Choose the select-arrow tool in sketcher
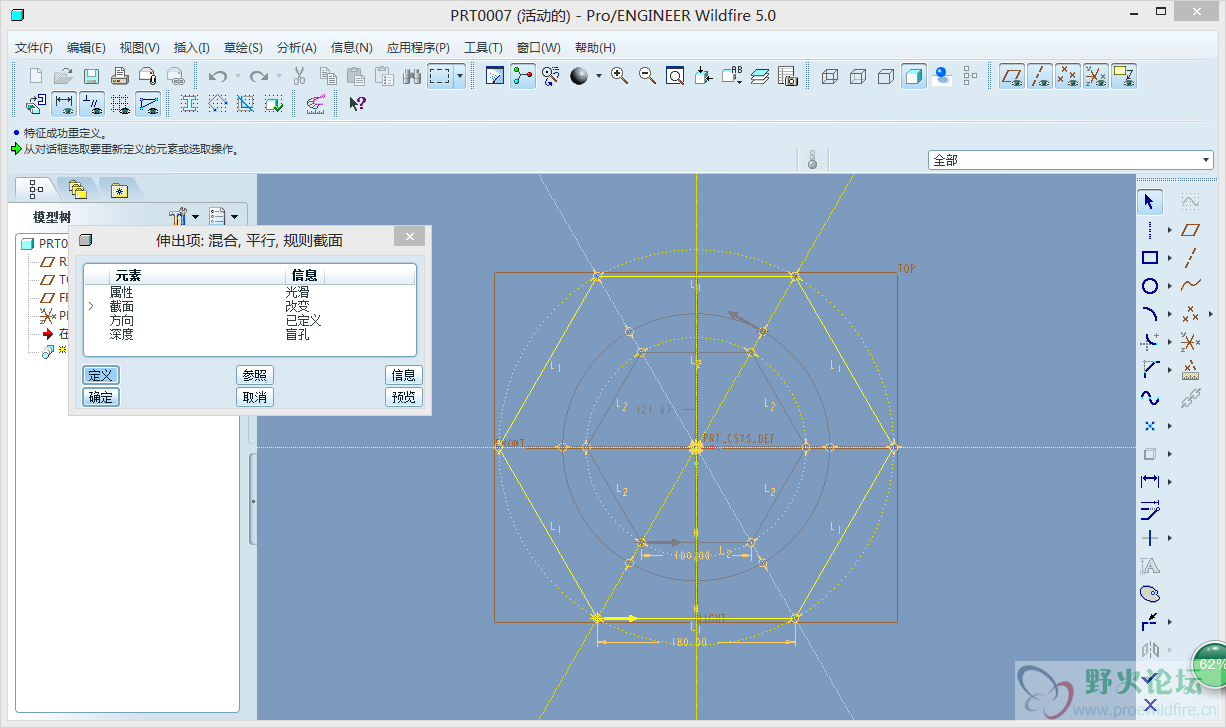 pyautogui.click(x=1150, y=202)
